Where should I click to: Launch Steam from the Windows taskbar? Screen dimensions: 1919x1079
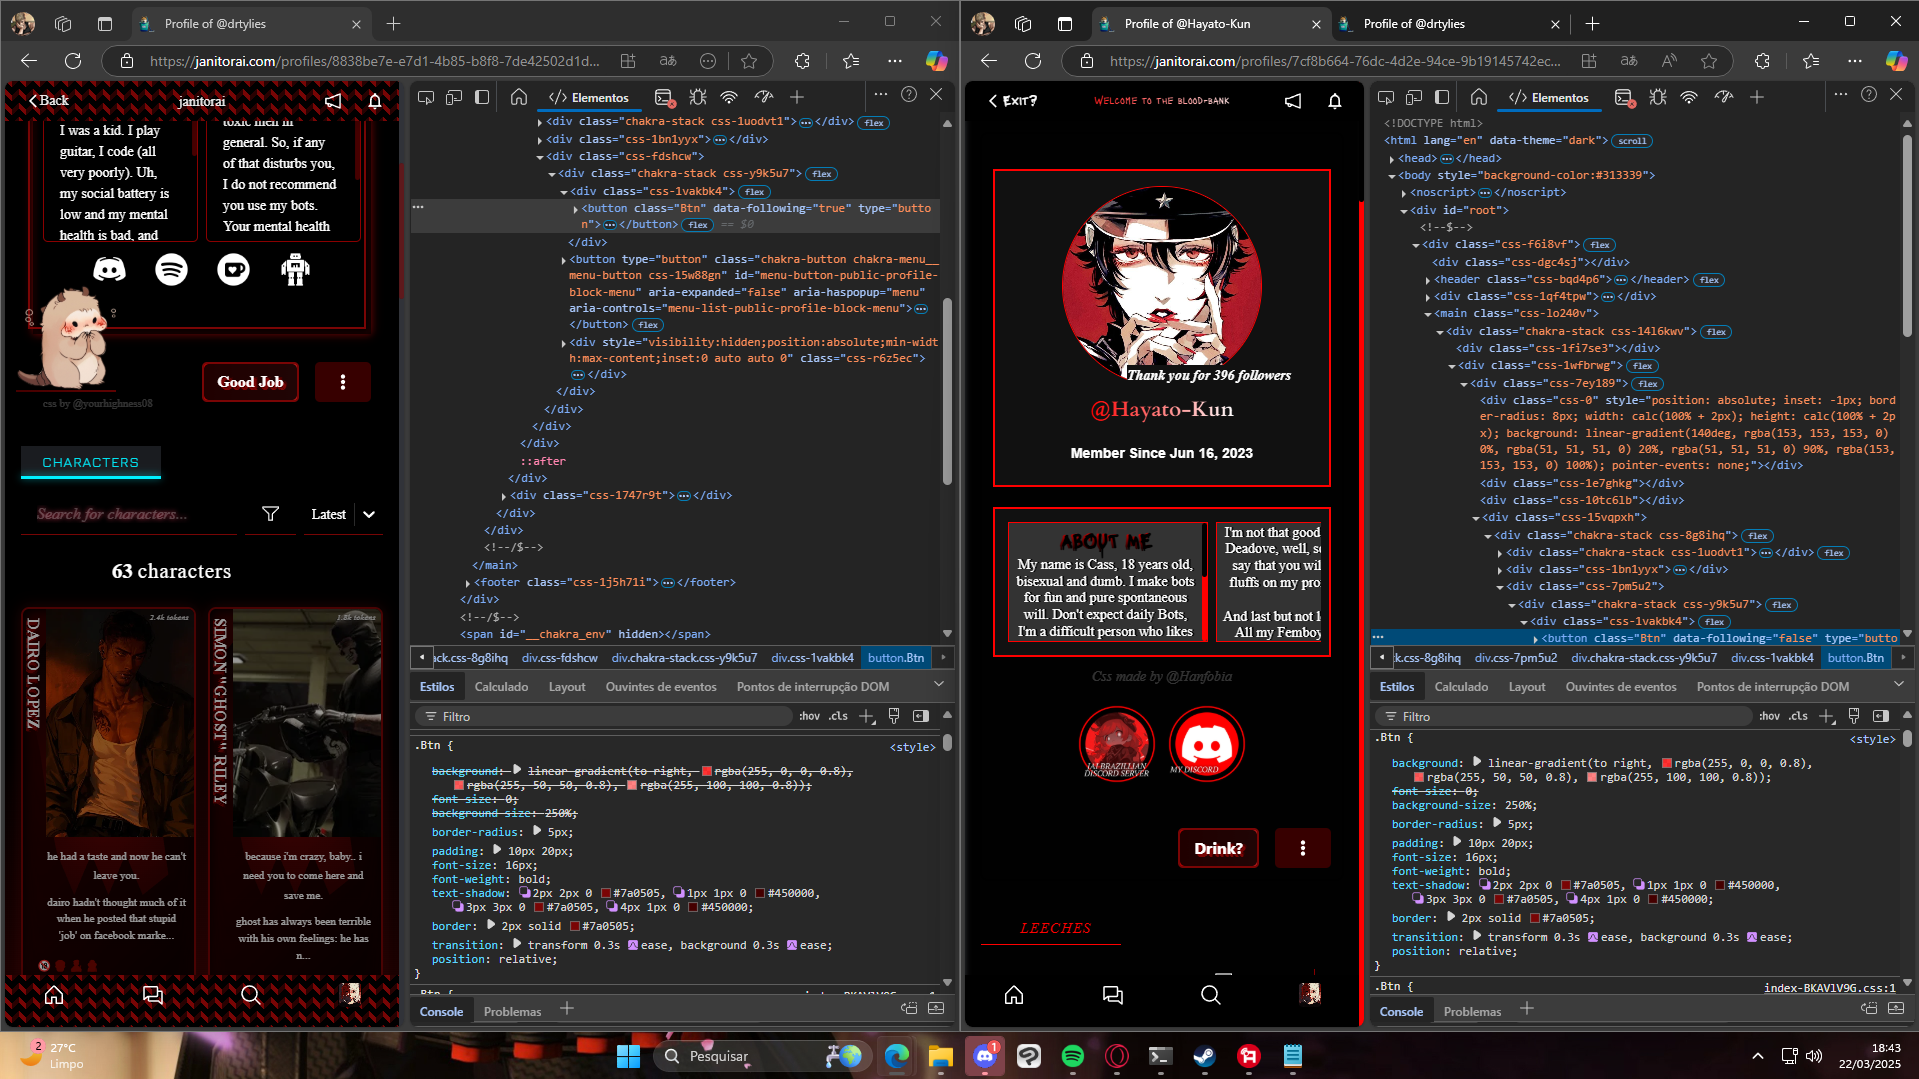[1204, 1056]
